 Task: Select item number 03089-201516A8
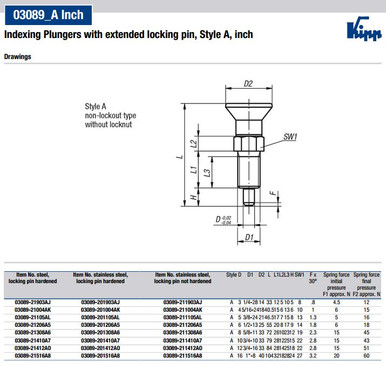pyautogui.click(x=100, y=356)
